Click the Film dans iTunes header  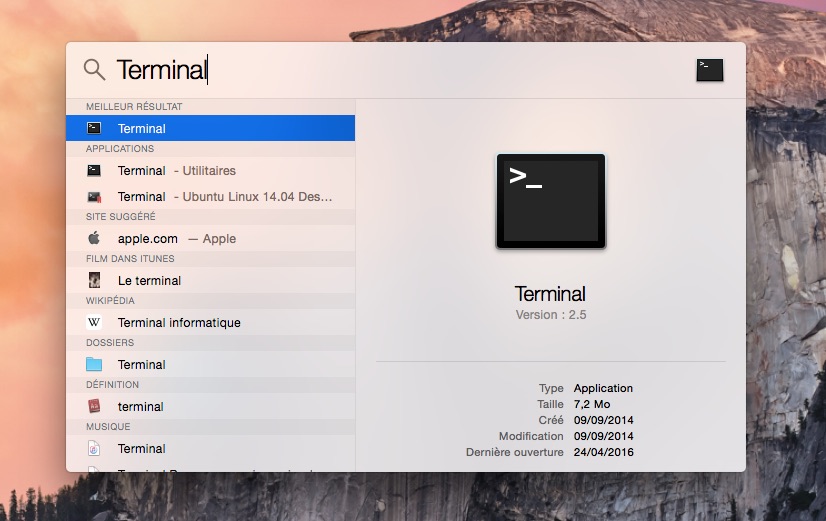130,259
